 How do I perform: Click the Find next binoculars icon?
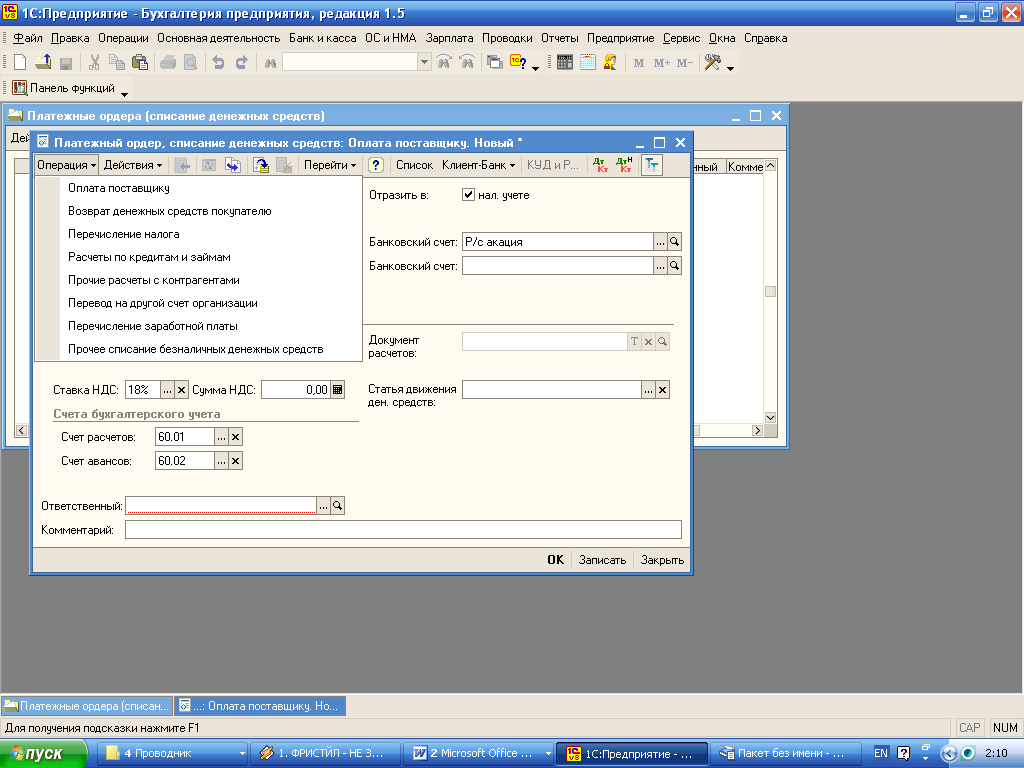[444, 63]
